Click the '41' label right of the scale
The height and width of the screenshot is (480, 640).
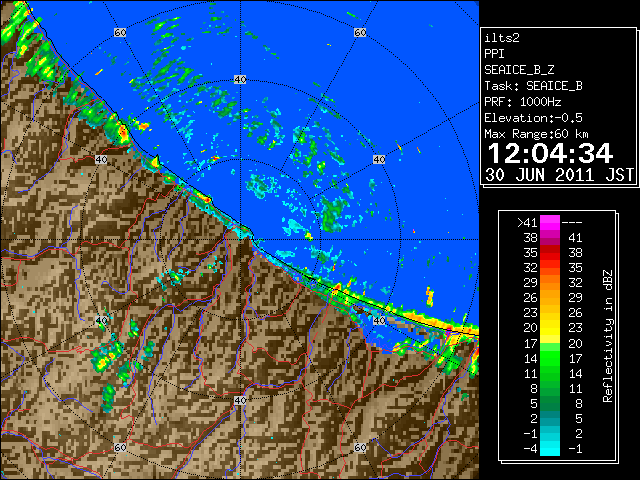tap(576, 238)
